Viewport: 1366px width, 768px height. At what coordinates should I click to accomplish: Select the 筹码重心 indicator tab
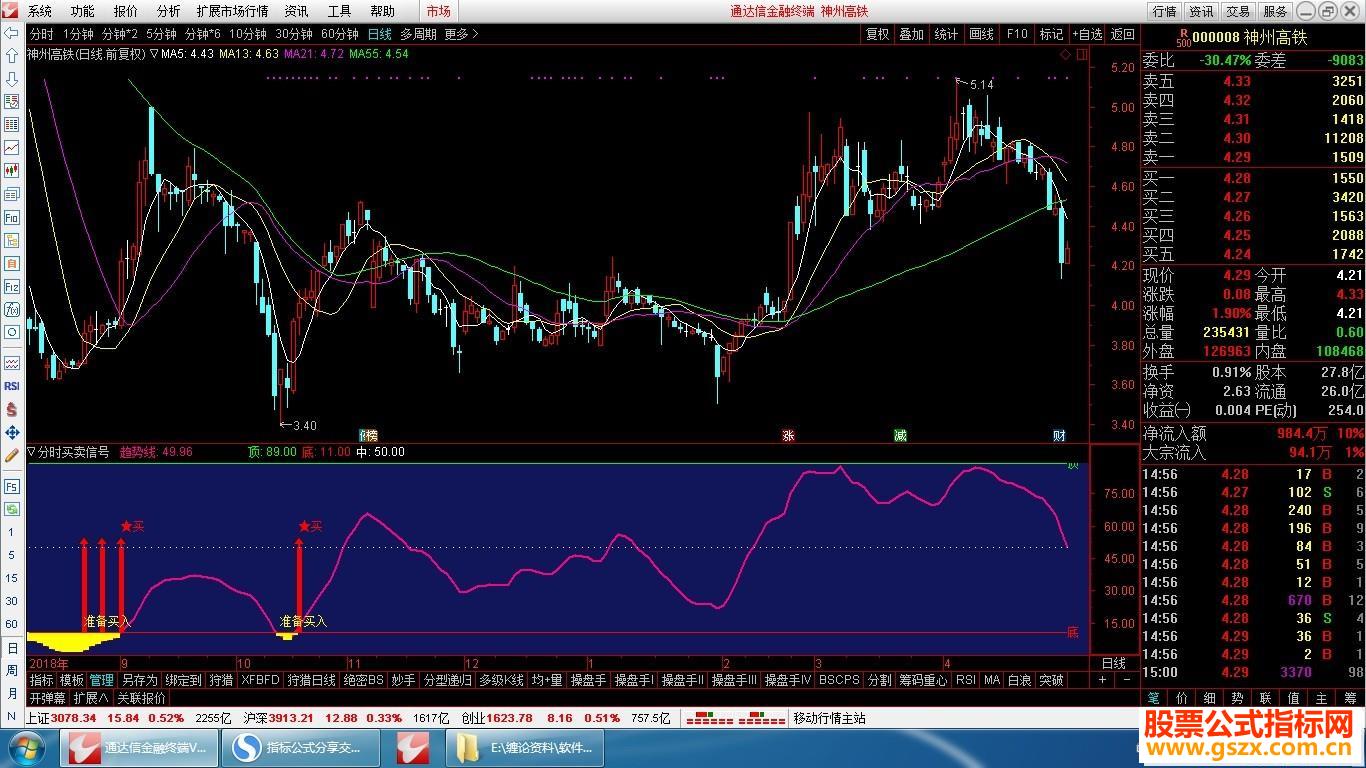[923, 680]
